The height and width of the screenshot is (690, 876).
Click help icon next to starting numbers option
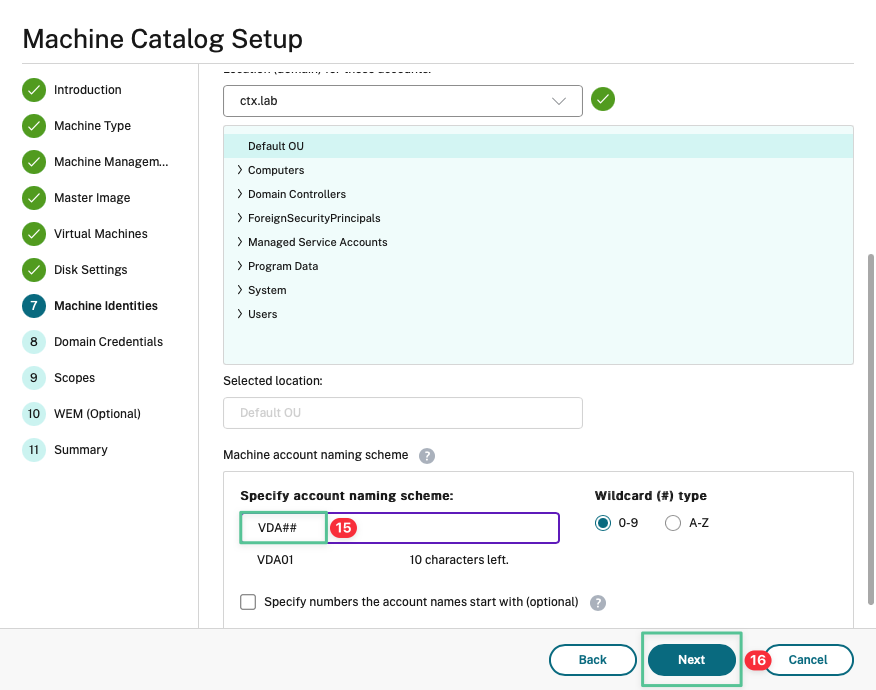tap(598, 603)
